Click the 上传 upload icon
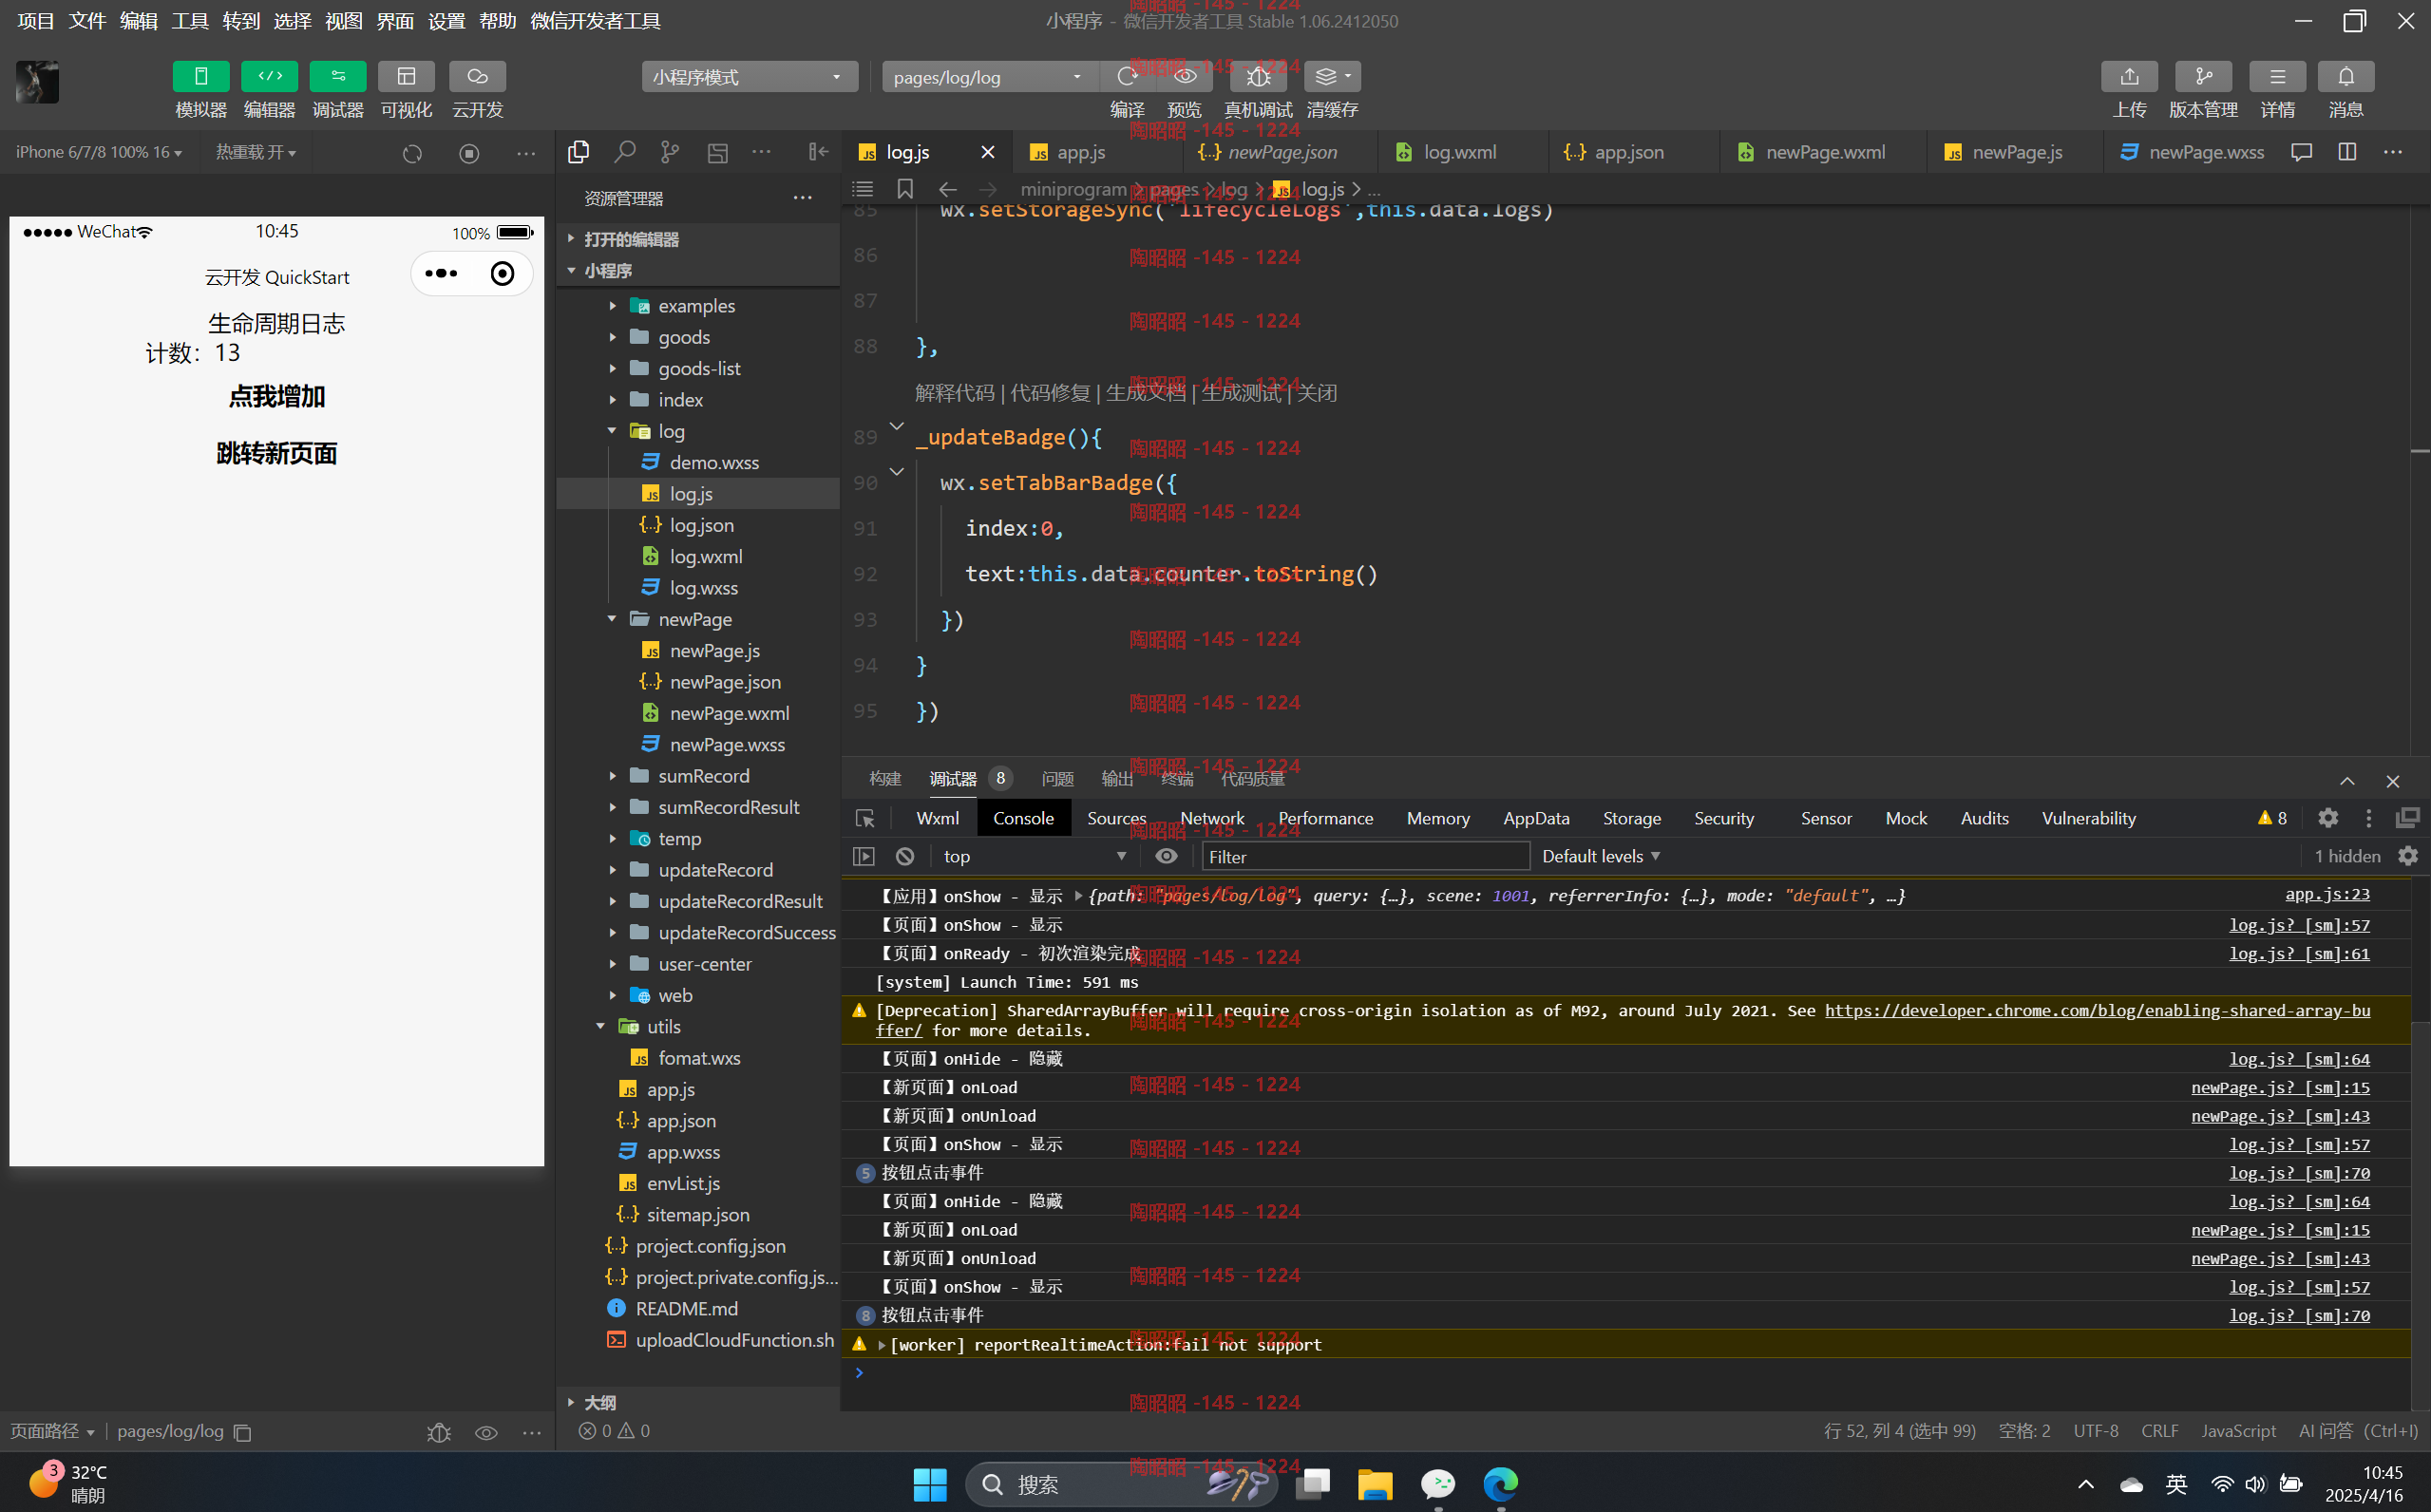This screenshot has height=1512, width=2431. [x=2129, y=76]
